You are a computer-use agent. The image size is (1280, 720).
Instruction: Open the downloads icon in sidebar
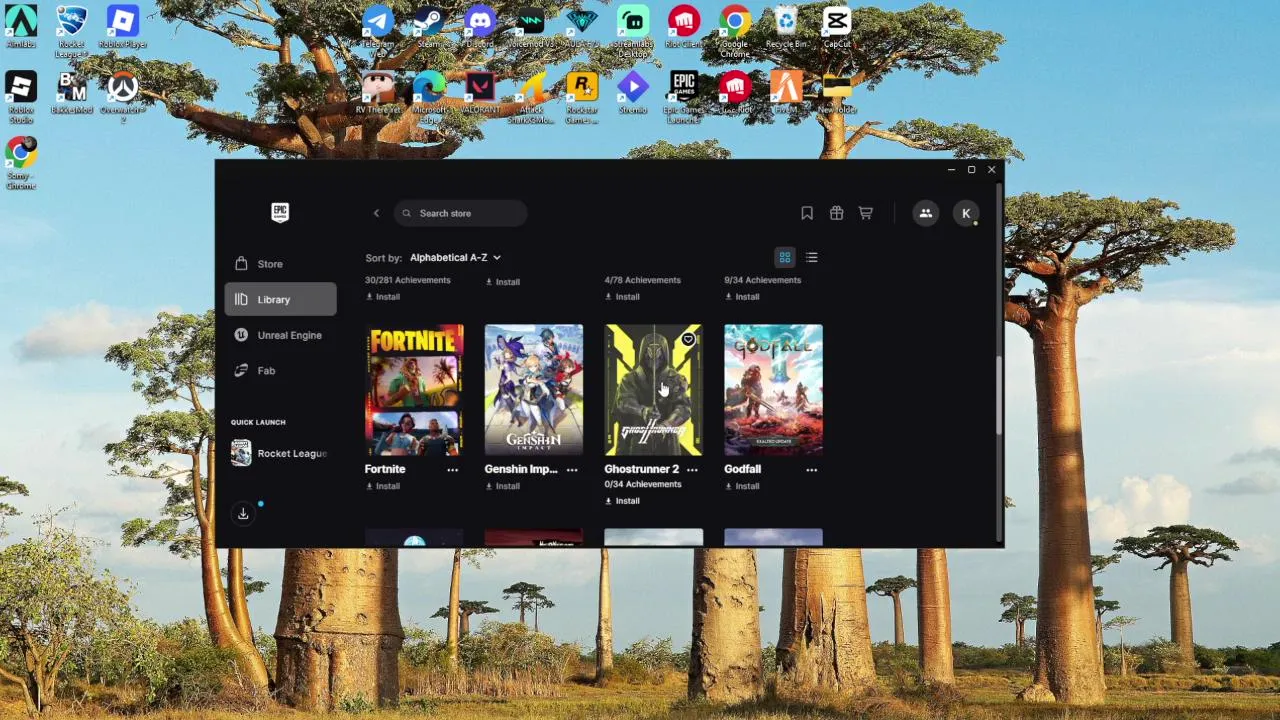243,513
